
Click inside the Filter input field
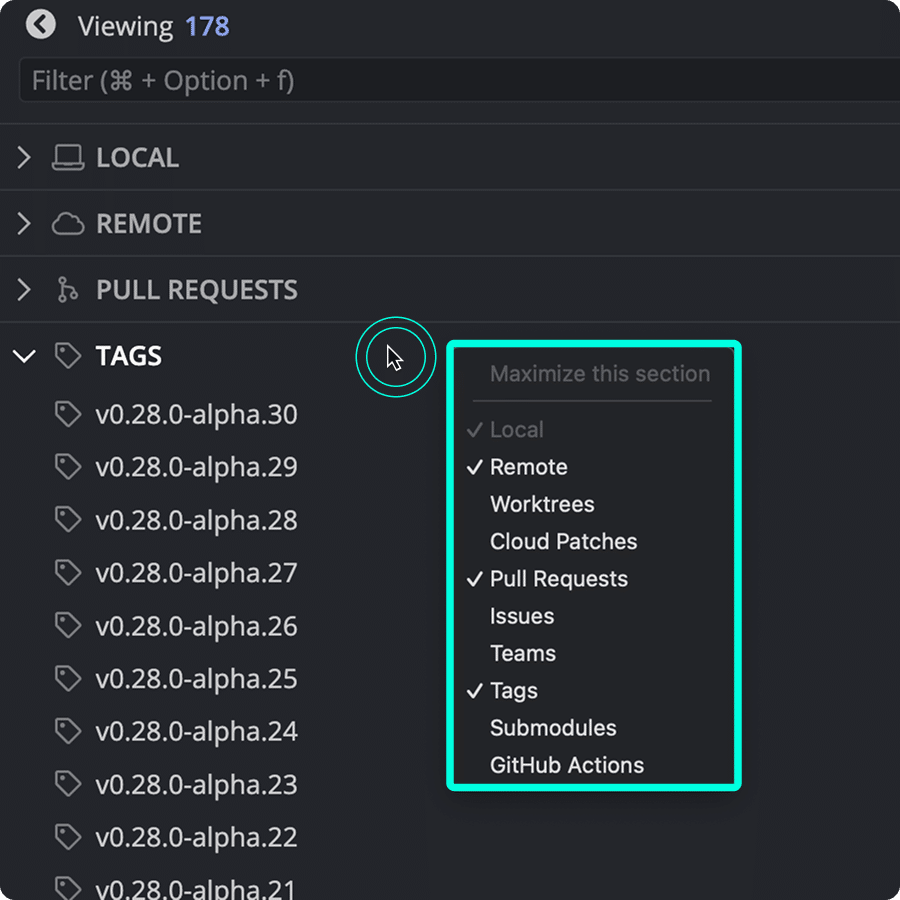(450, 80)
